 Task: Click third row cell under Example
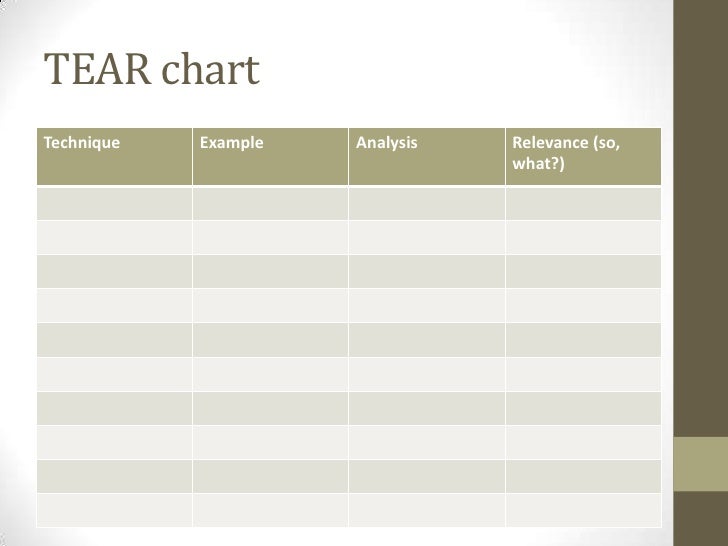(270, 271)
